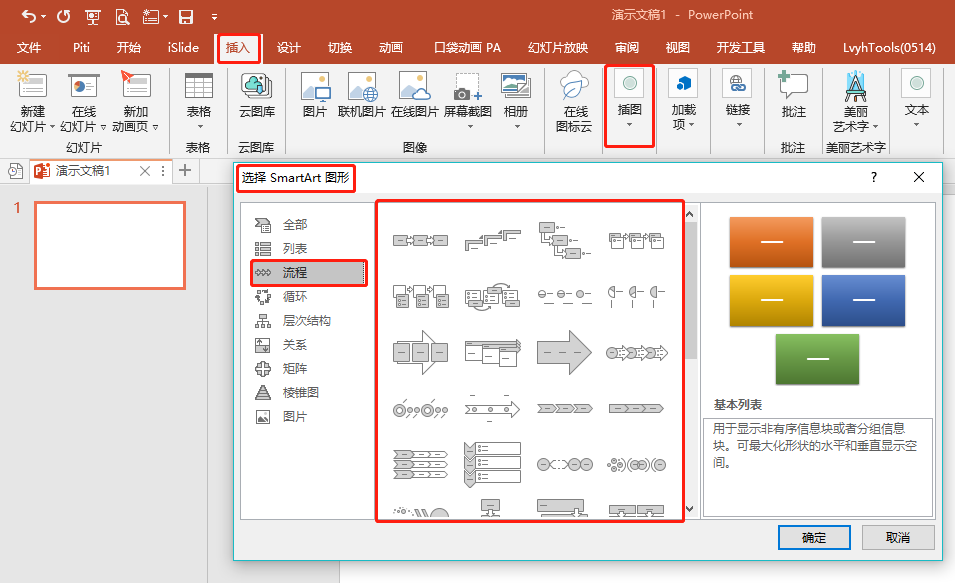955x583 pixels.
Task: Click the 联机图片 icon
Action: tap(362, 87)
